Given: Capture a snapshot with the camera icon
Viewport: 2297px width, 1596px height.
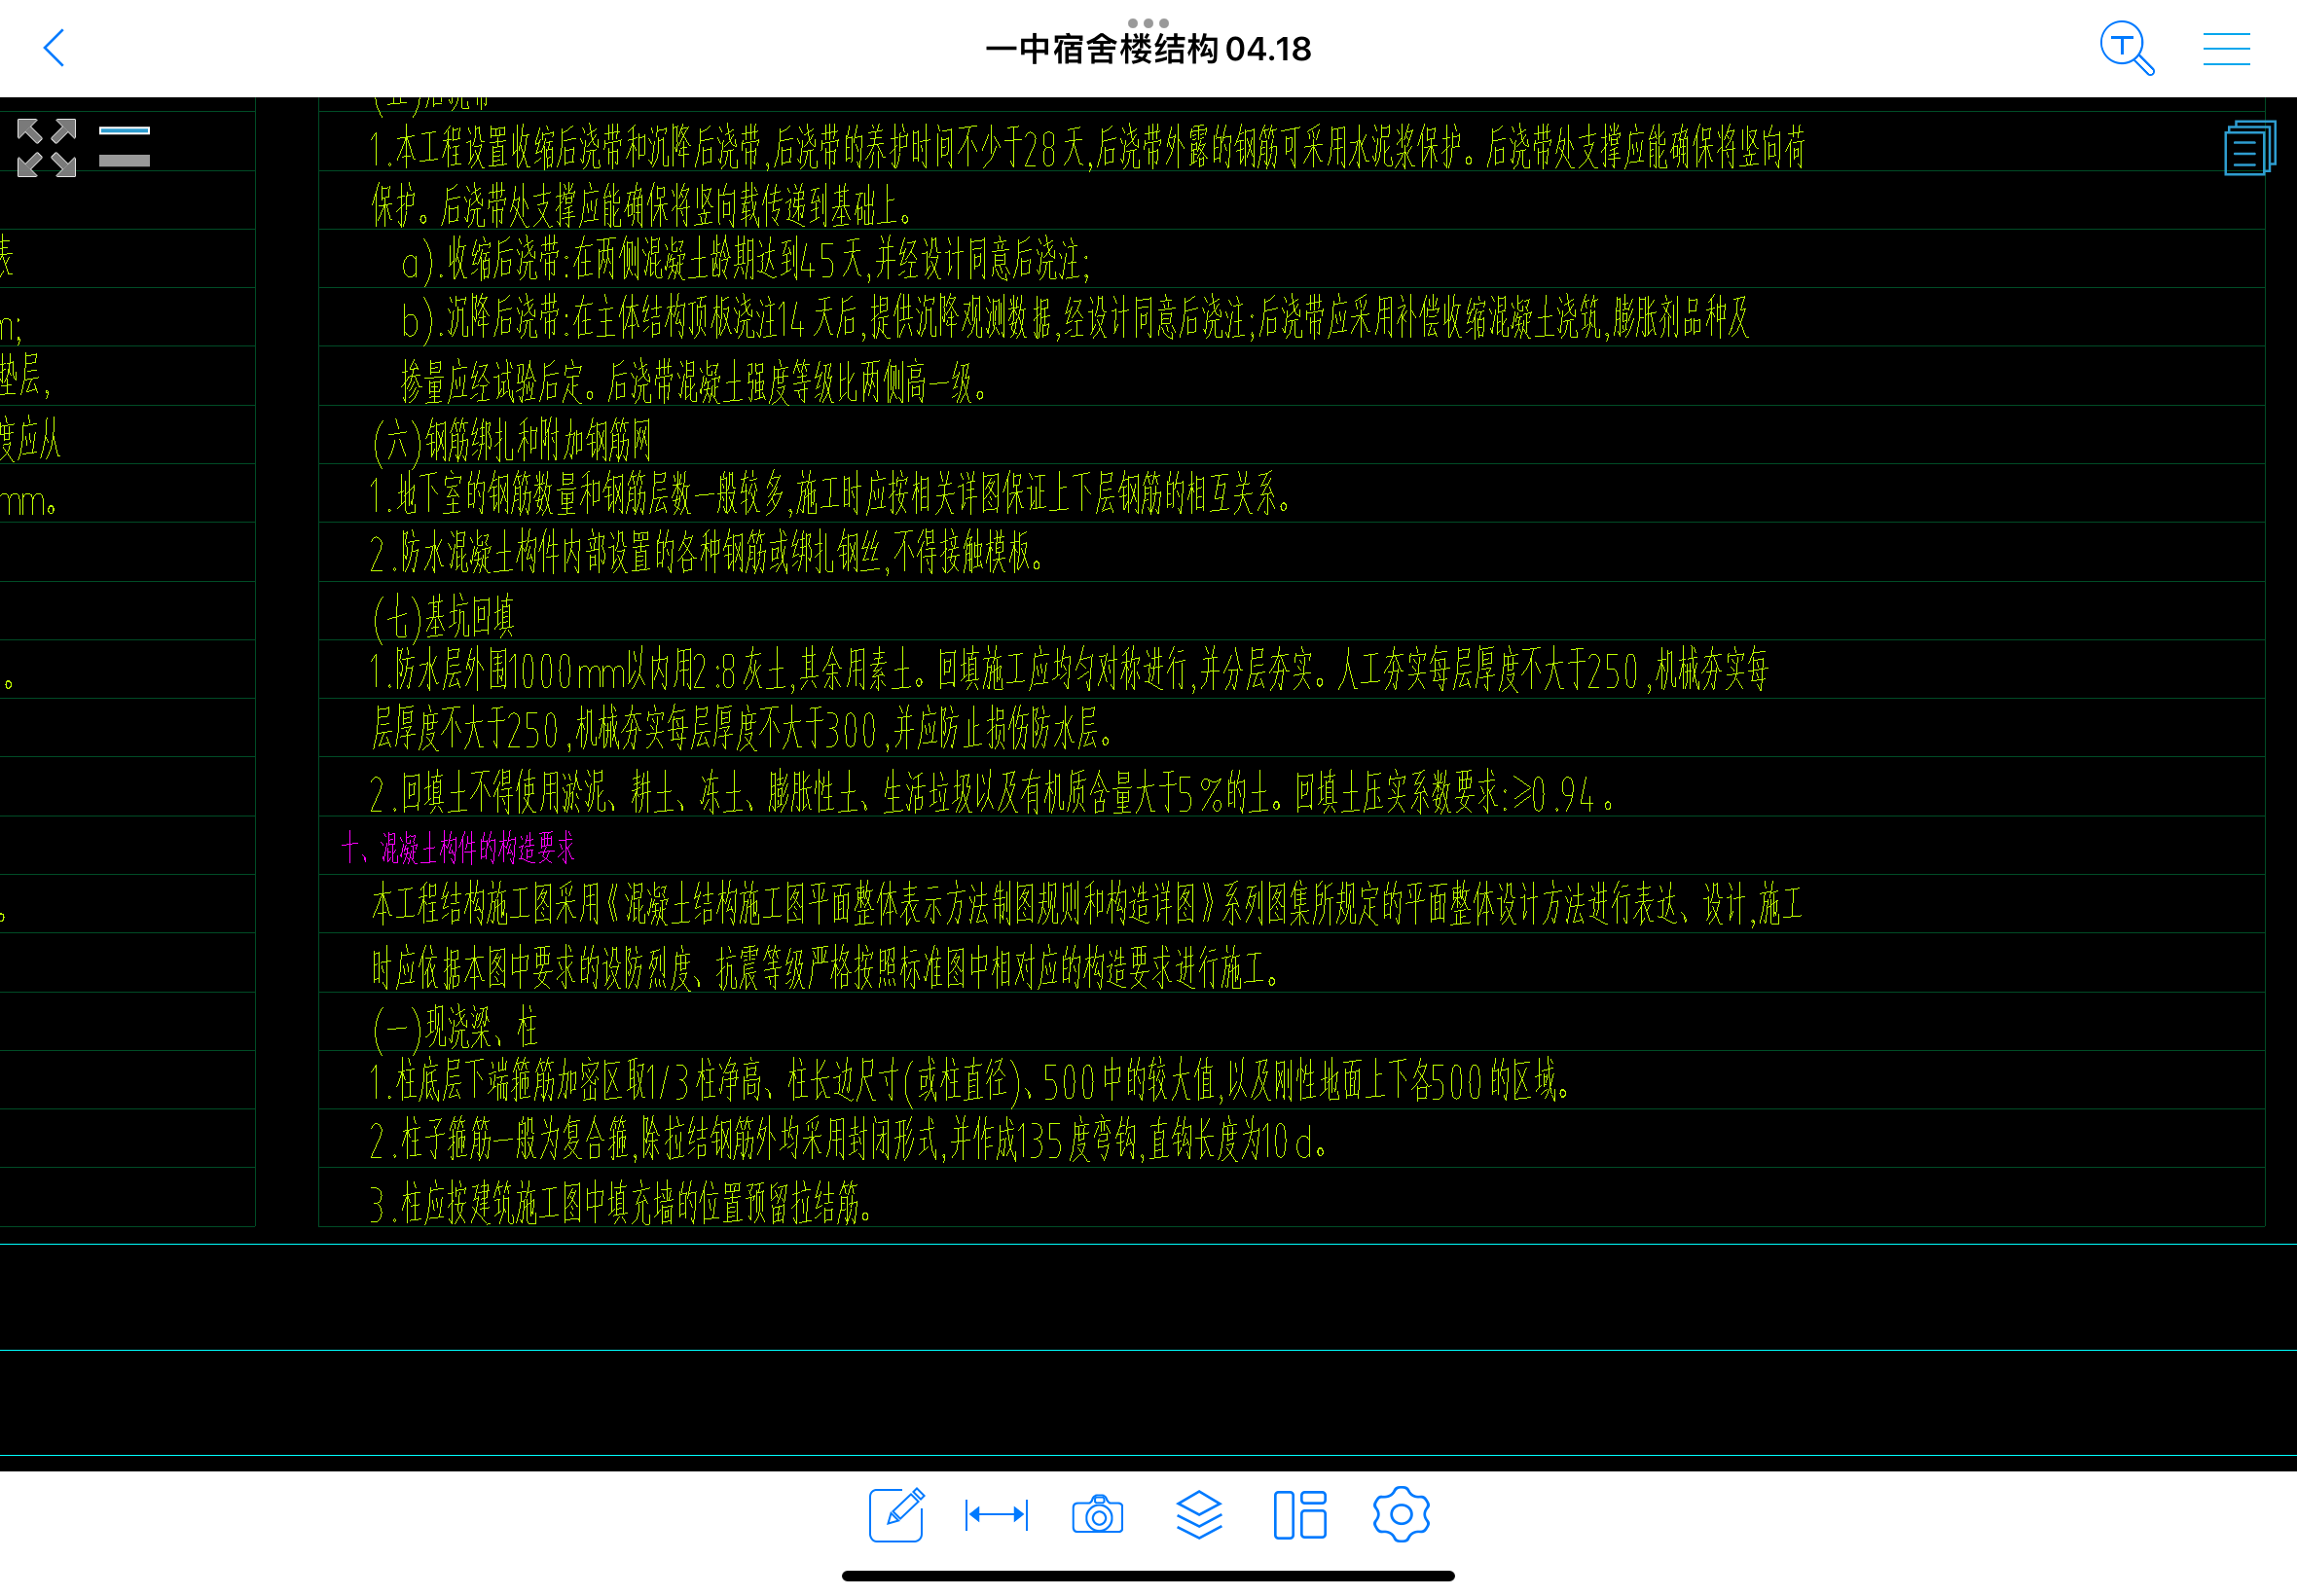Looking at the screenshot, I should [1097, 1515].
